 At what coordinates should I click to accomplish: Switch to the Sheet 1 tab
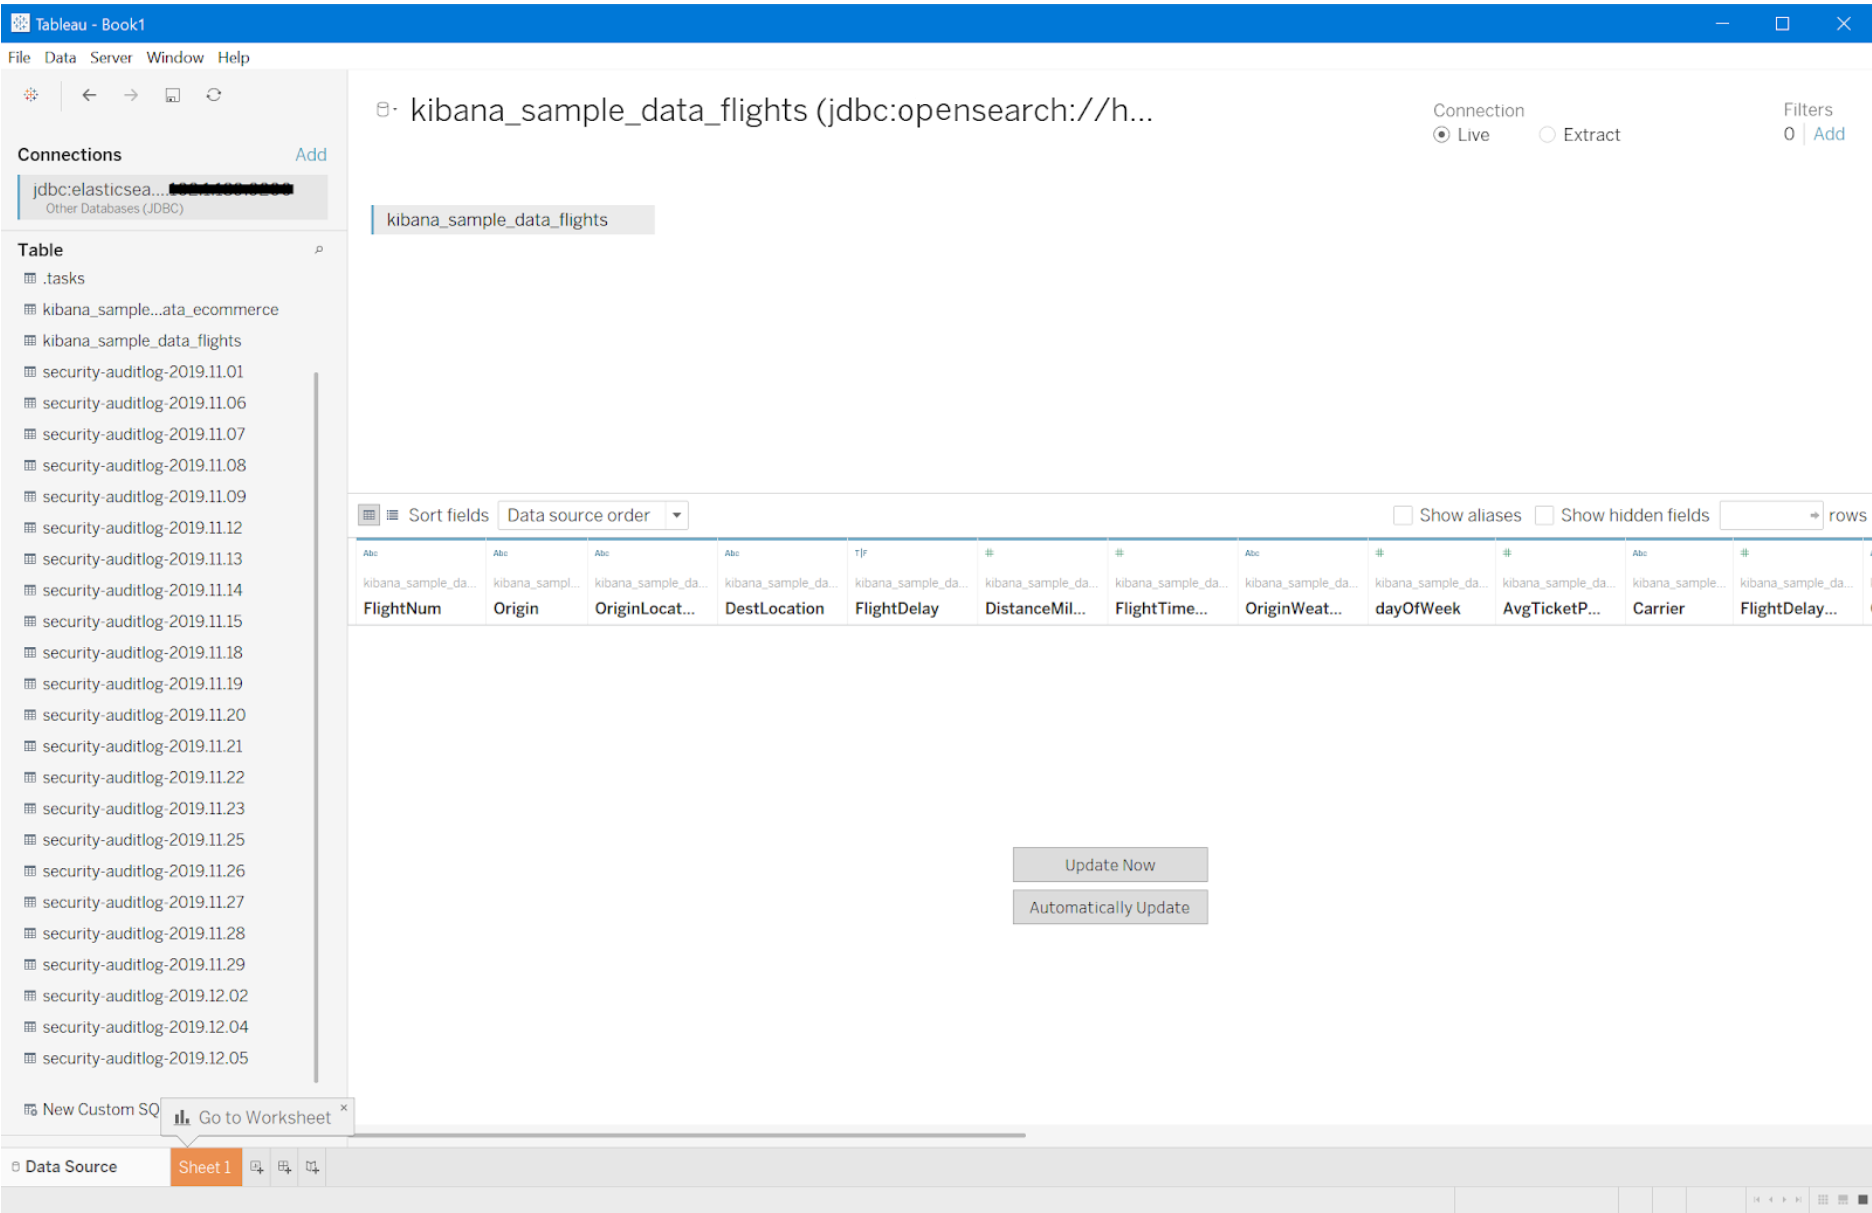[205, 1167]
